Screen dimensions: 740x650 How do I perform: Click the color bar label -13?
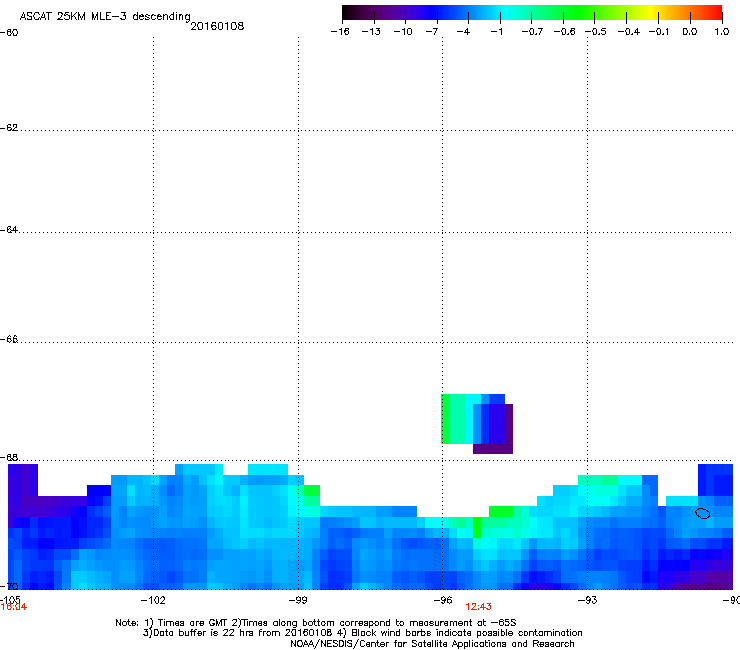[371, 32]
